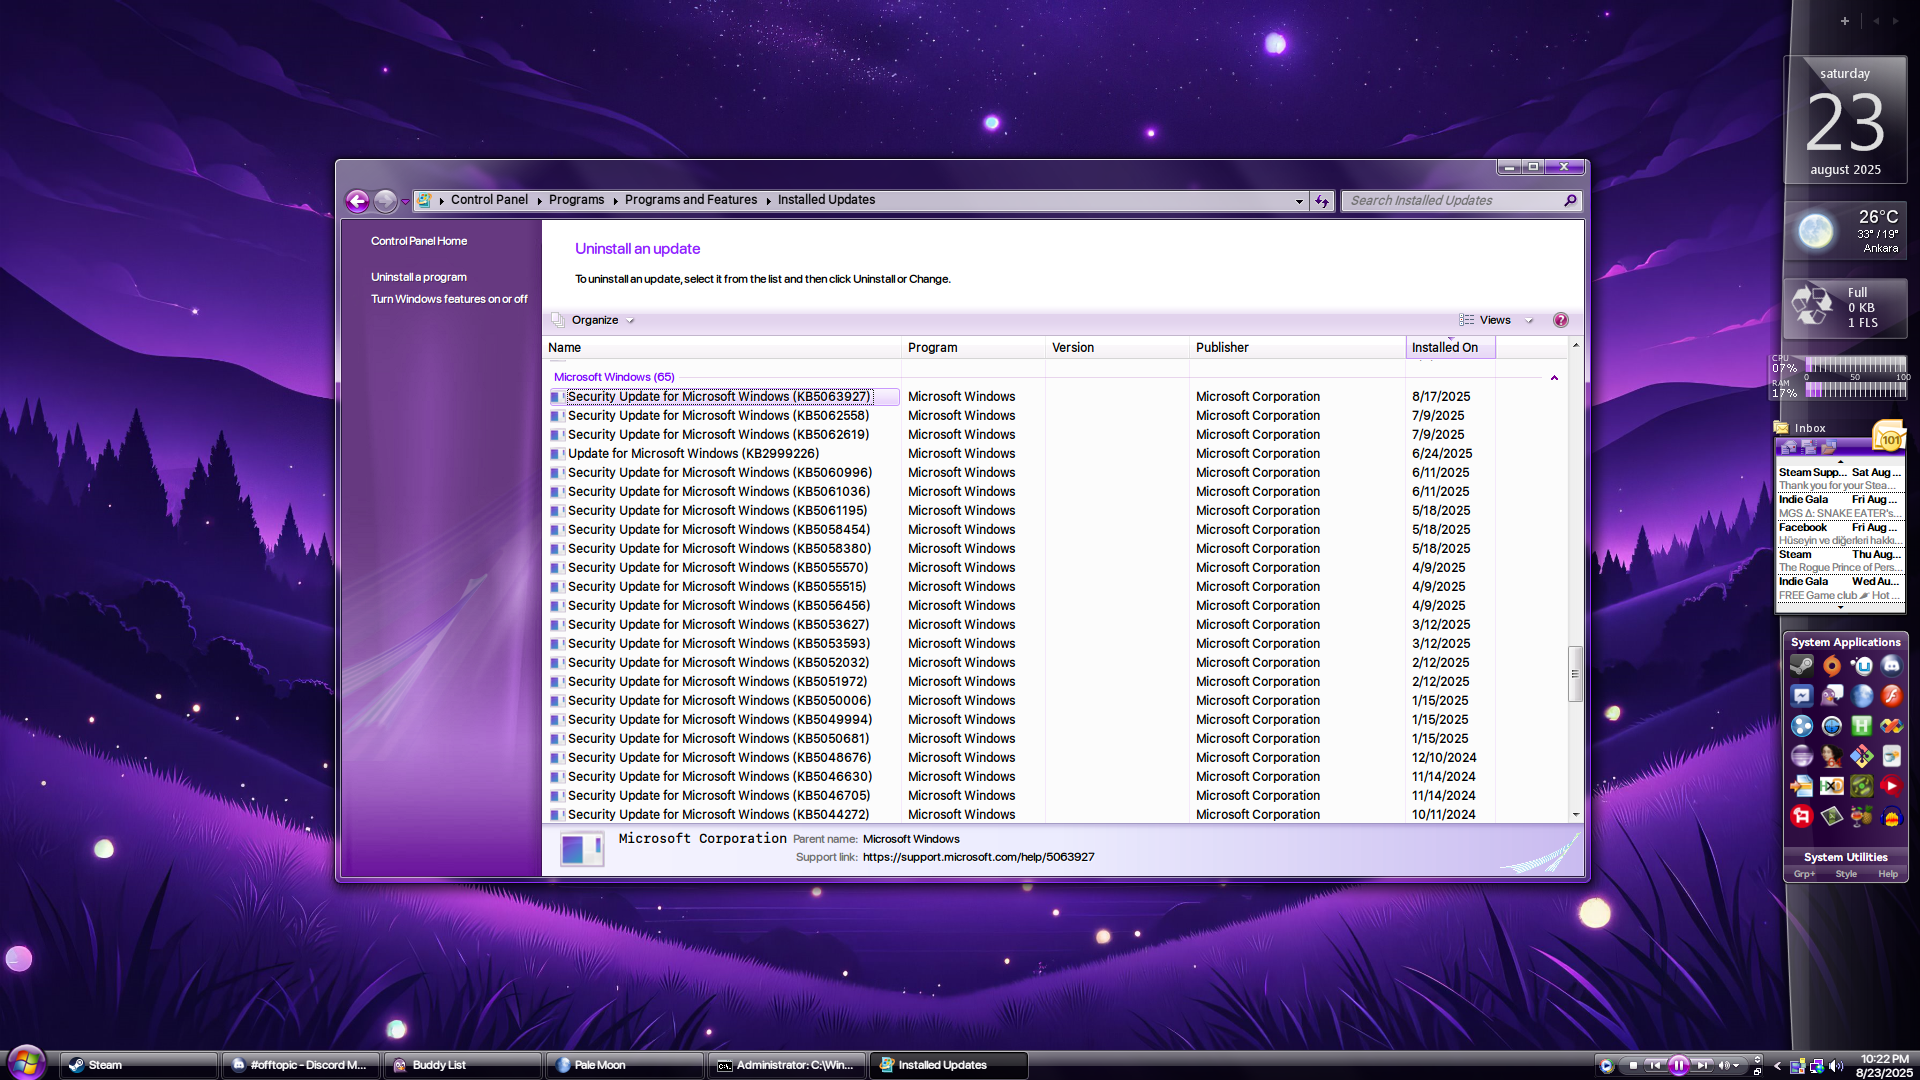Open Pale Moon icon in System Applications
The height and width of the screenshot is (1080, 1920).
click(1861, 696)
